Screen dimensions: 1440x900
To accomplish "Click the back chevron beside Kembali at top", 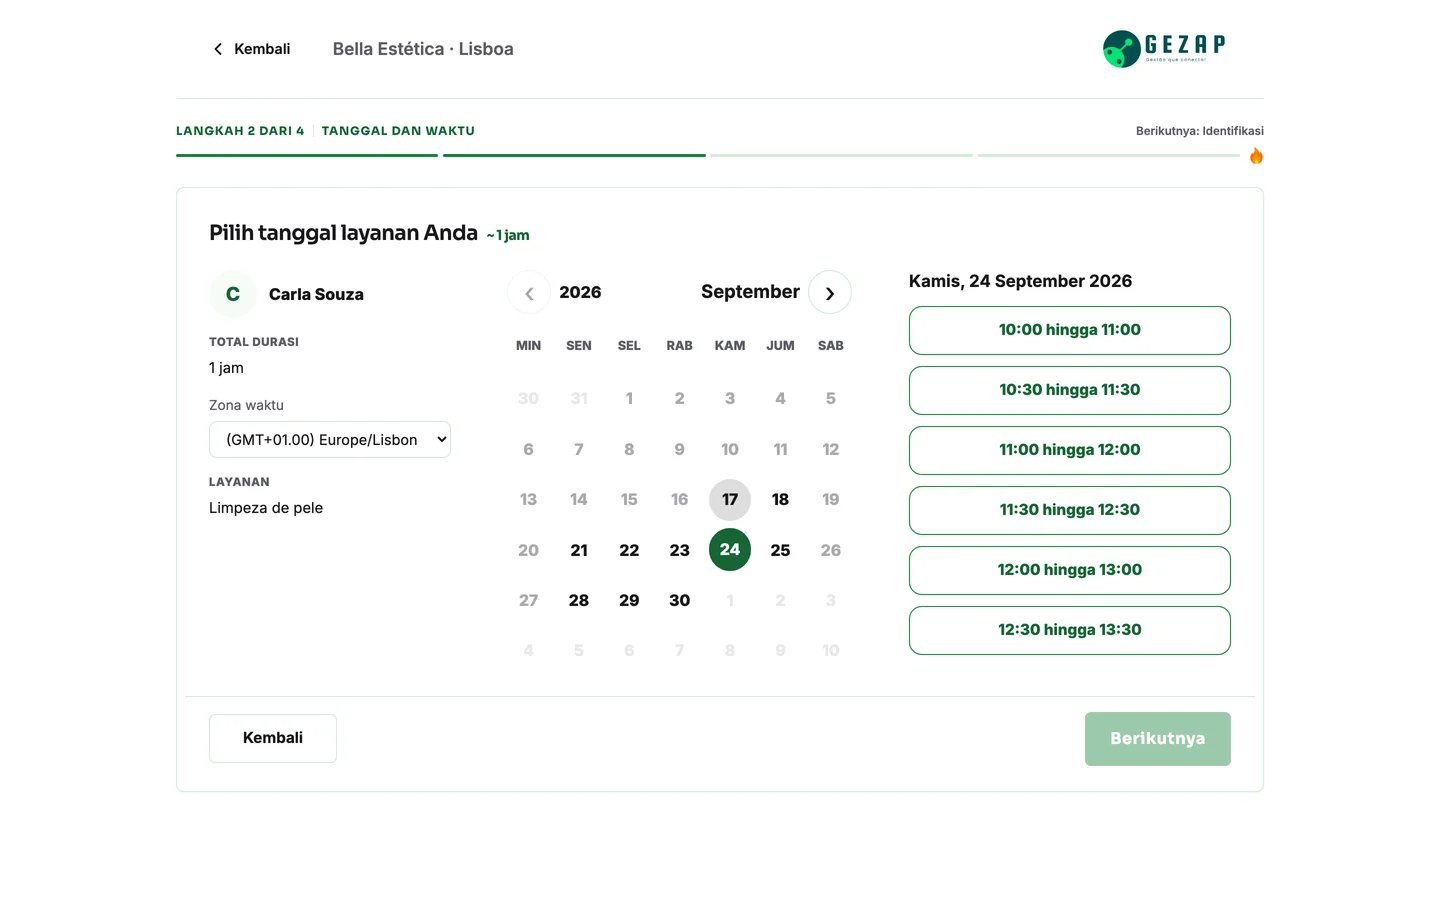I will pyautogui.click(x=218, y=49).
